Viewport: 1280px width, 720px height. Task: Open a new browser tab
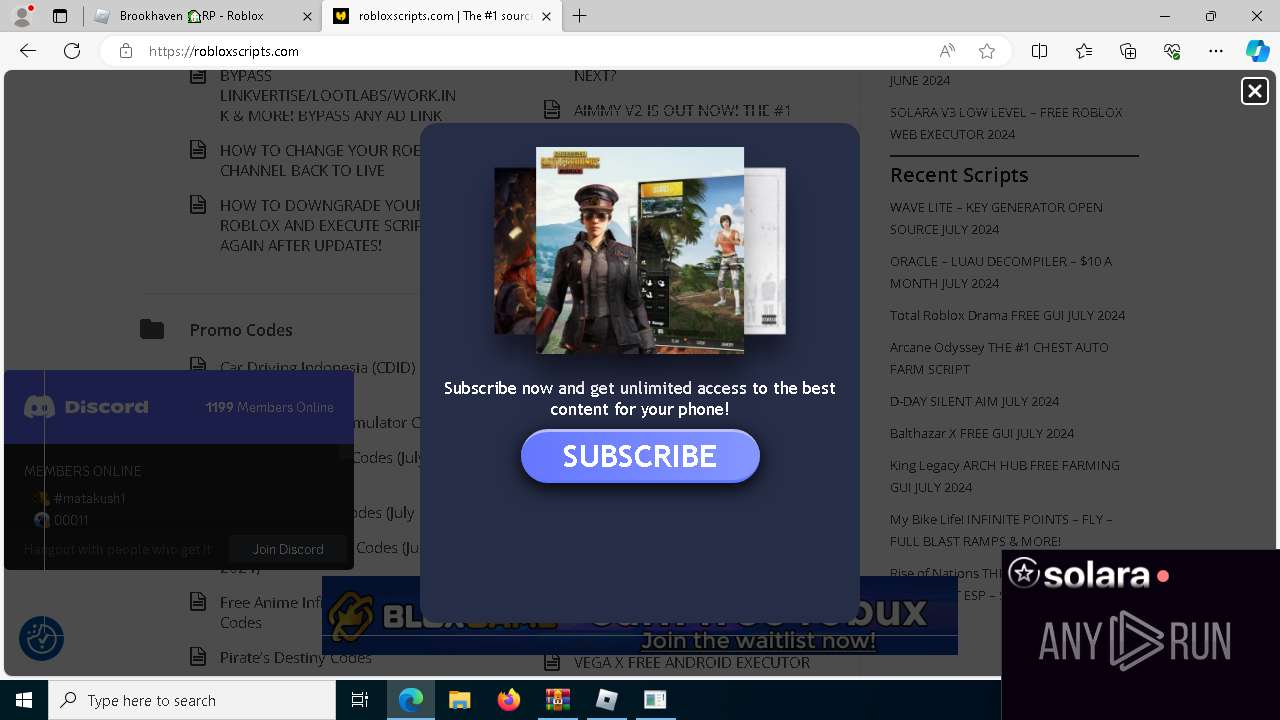(x=579, y=16)
